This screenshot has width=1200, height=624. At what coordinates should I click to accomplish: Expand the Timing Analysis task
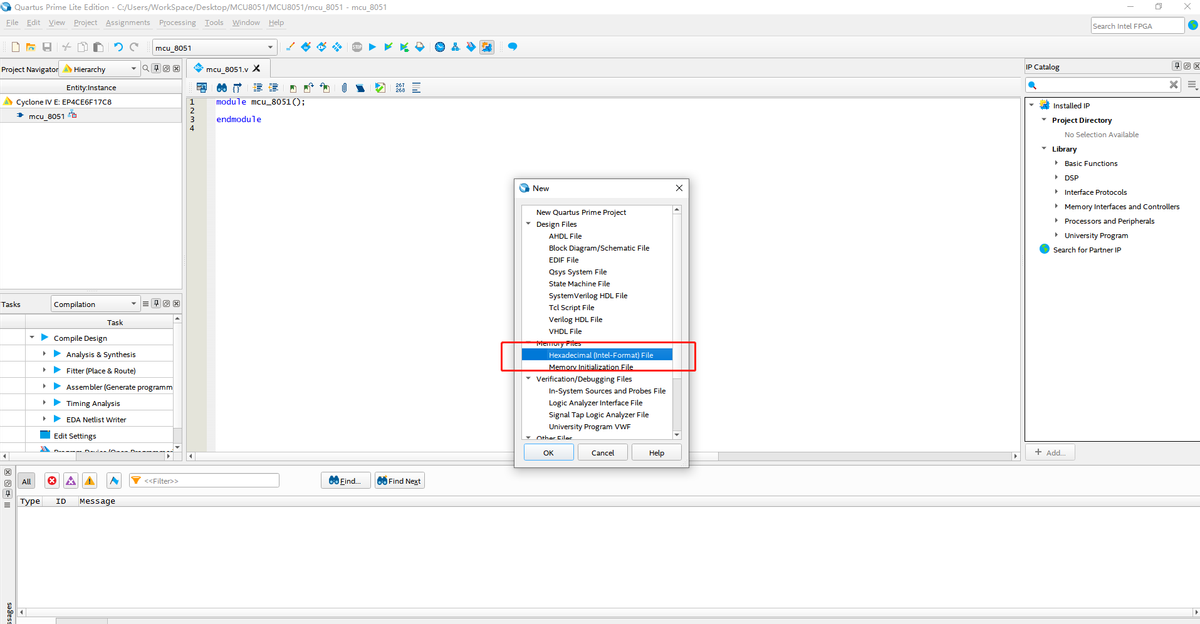tap(44, 403)
